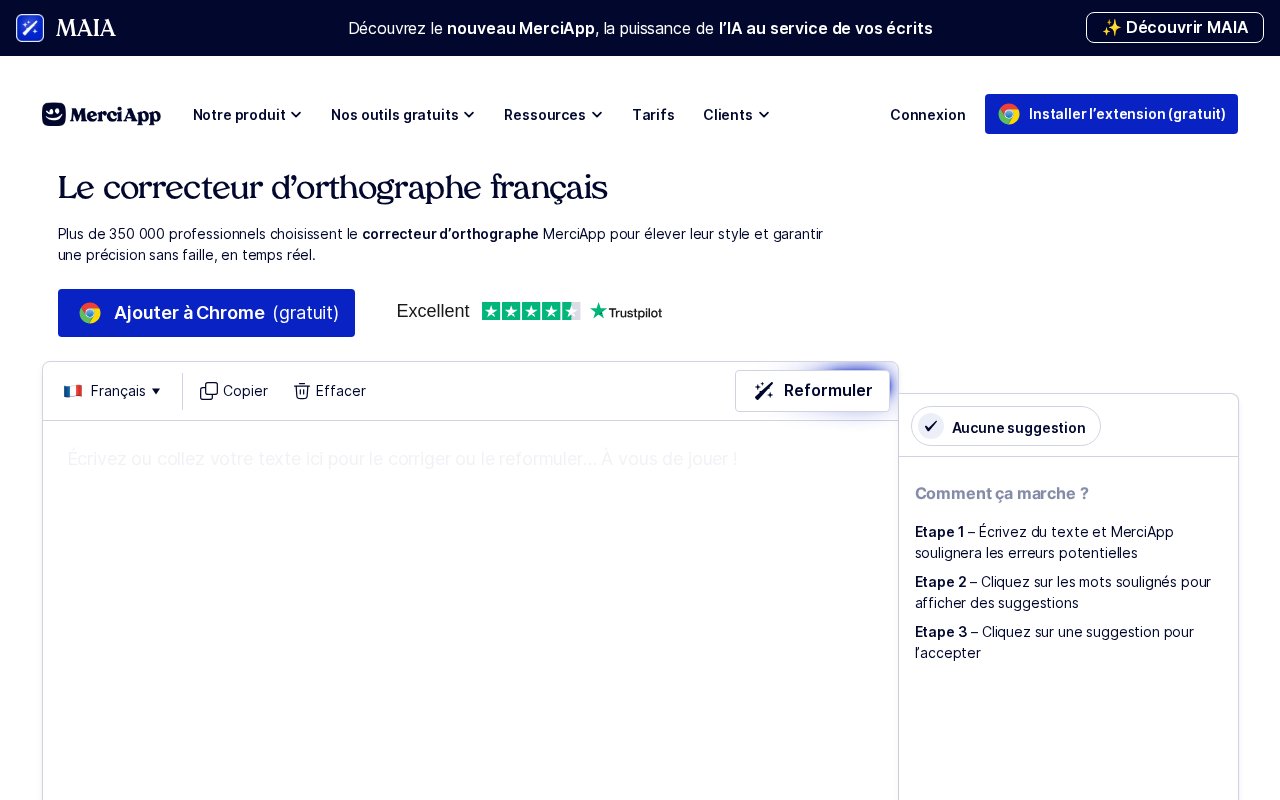Click the Excellent rating label
This screenshot has height=800, width=1280.
(x=433, y=311)
